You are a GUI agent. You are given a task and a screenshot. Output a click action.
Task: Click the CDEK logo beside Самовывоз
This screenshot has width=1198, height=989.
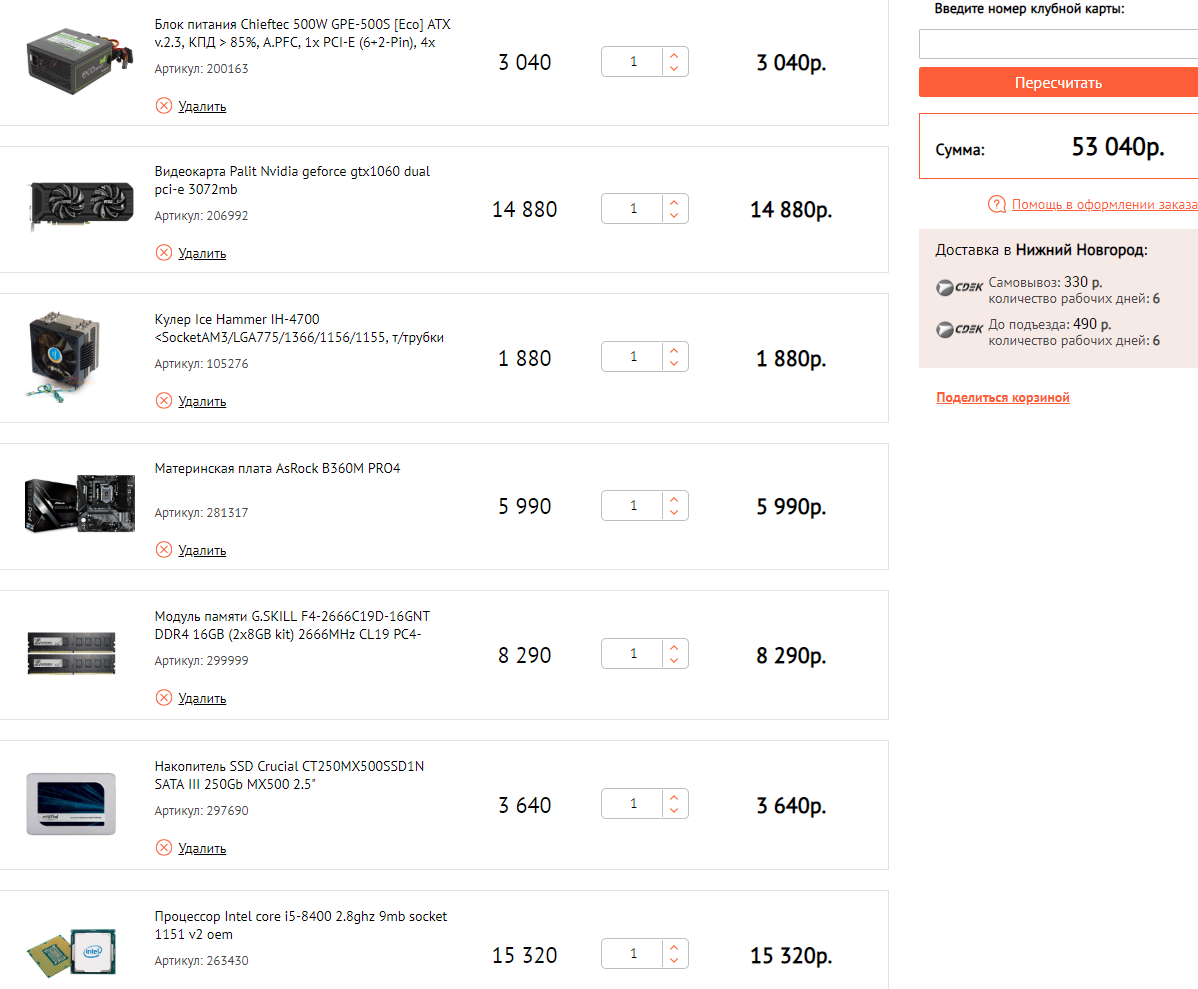pos(959,288)
